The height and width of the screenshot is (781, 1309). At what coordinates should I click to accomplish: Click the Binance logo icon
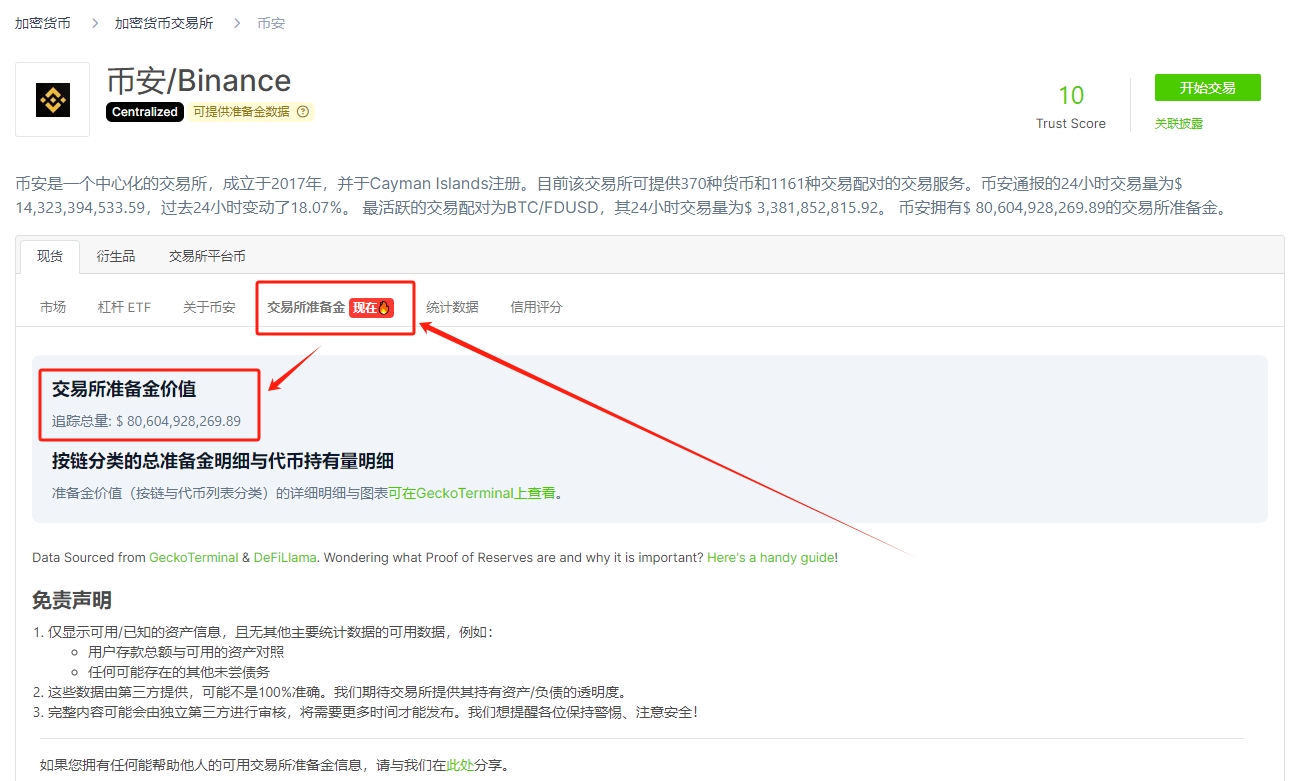click(53, 100)
